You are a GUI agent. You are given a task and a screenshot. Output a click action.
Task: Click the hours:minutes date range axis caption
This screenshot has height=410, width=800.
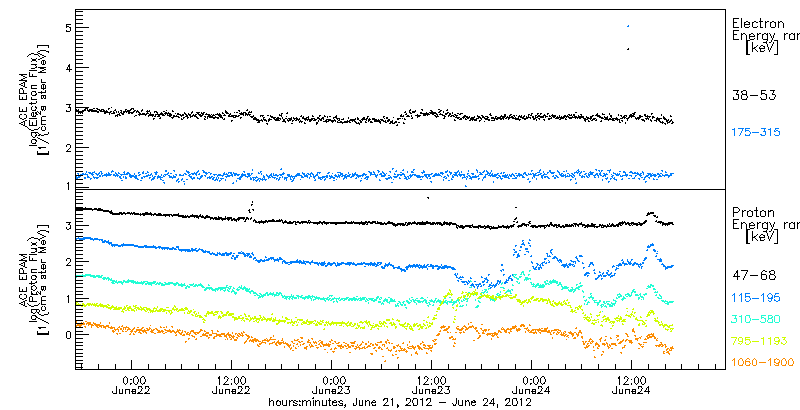coord(401,402)
